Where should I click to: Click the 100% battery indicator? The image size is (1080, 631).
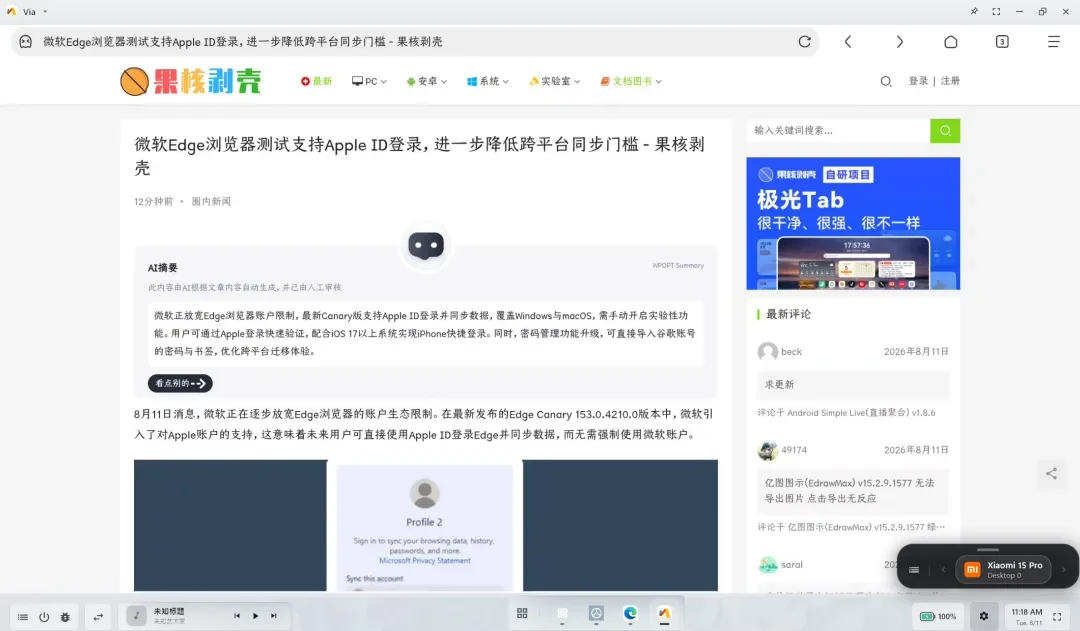coord(938,617)
